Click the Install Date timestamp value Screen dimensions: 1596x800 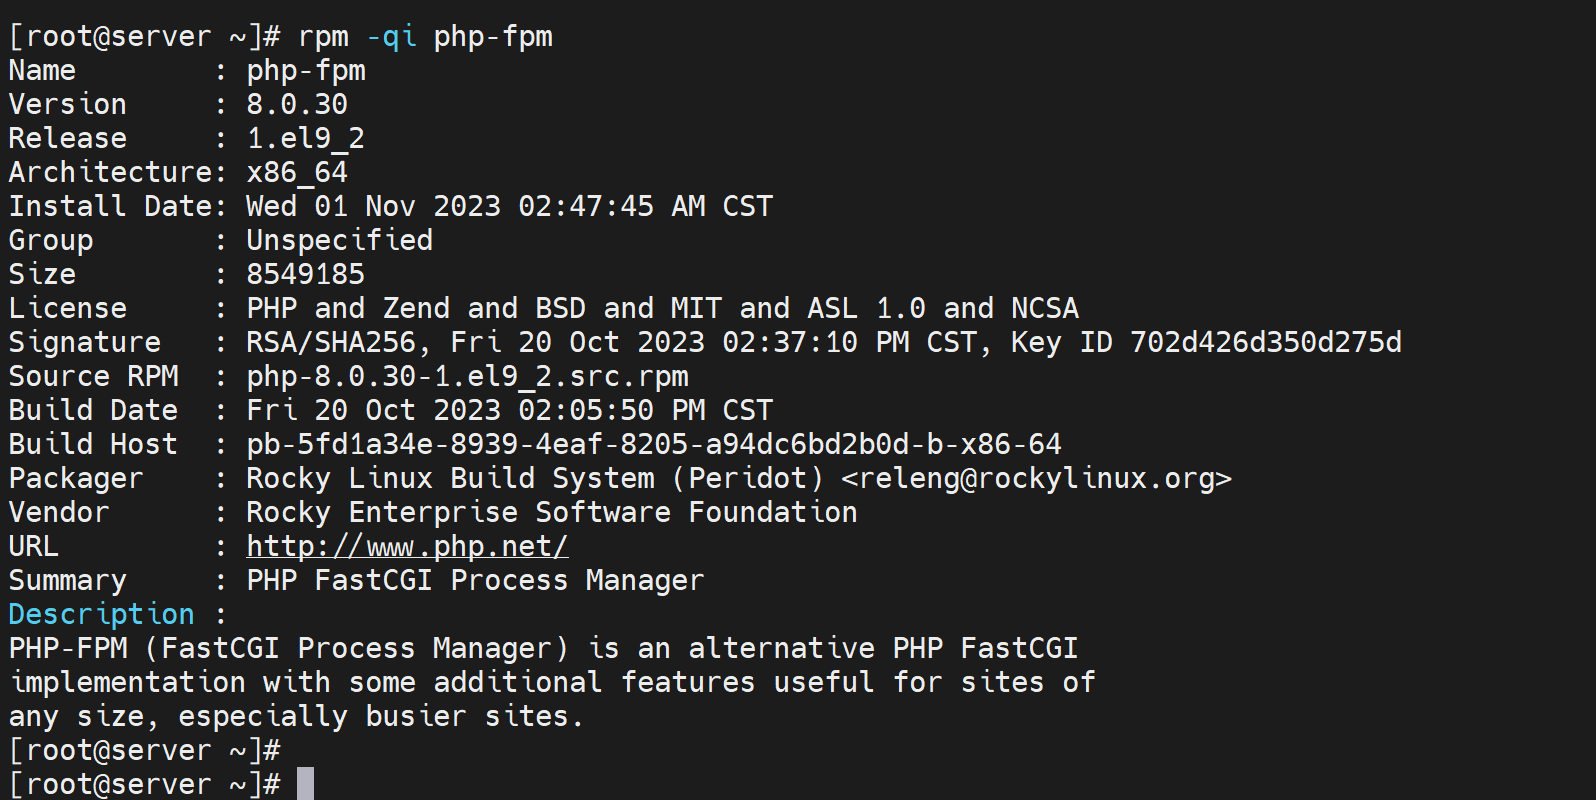tap(509, 207)
